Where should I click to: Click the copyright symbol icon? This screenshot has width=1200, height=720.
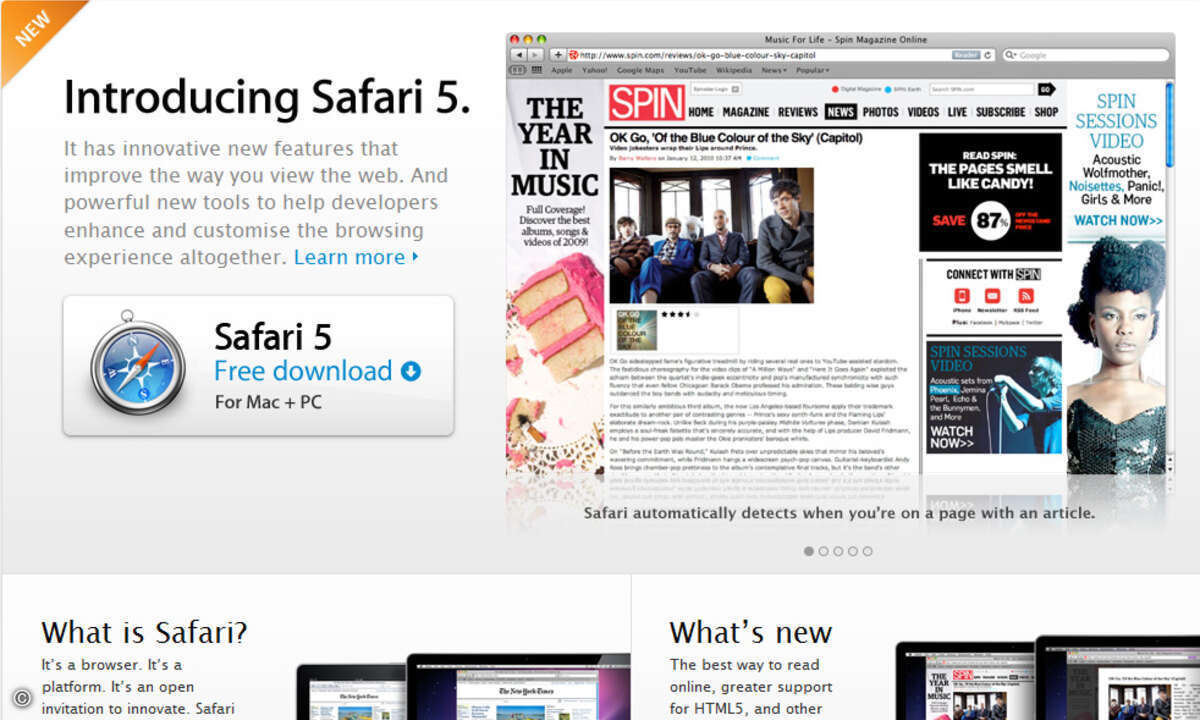[x=22, y=698]
